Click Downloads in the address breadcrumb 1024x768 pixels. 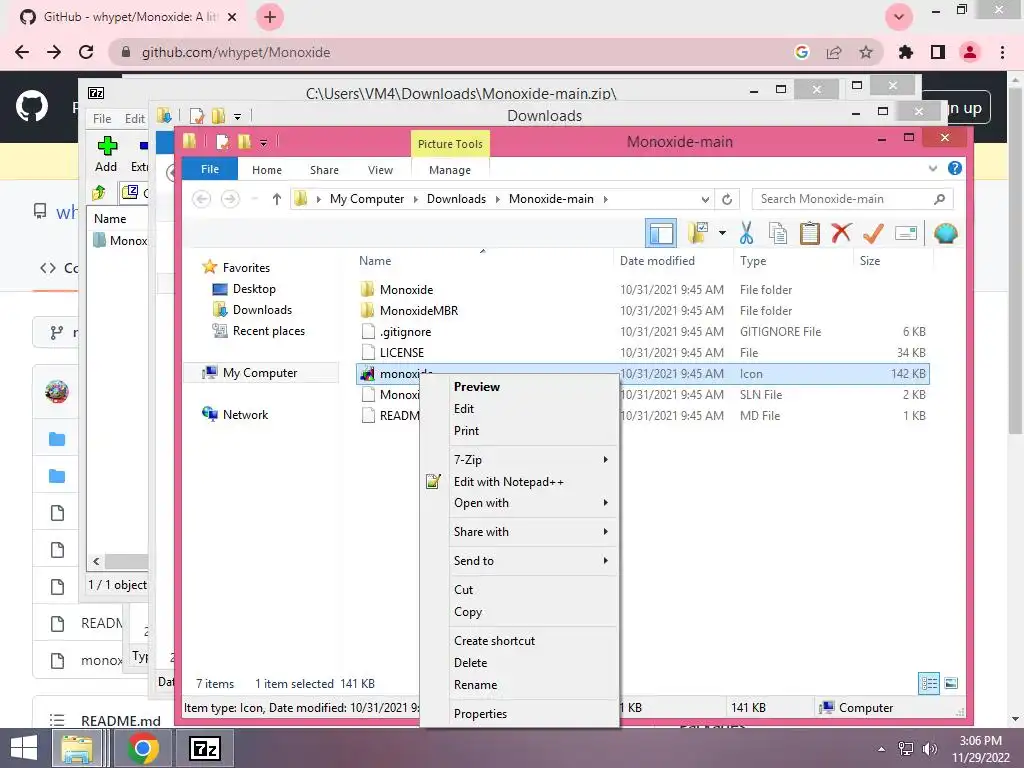pyautogui.click(x=456, y=199)
